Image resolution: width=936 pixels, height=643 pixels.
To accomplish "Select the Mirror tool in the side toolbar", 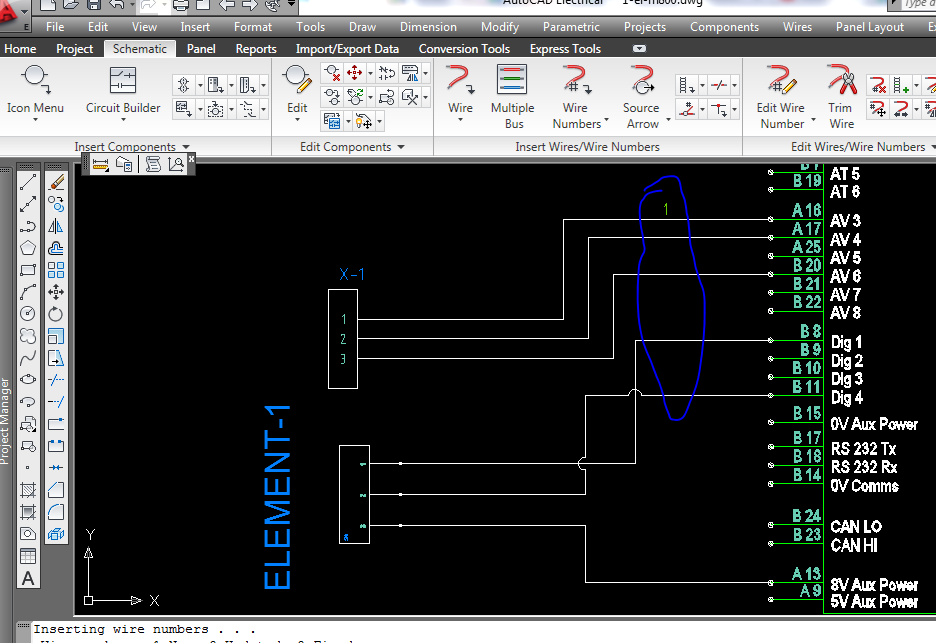I will [x=54, y=224].
